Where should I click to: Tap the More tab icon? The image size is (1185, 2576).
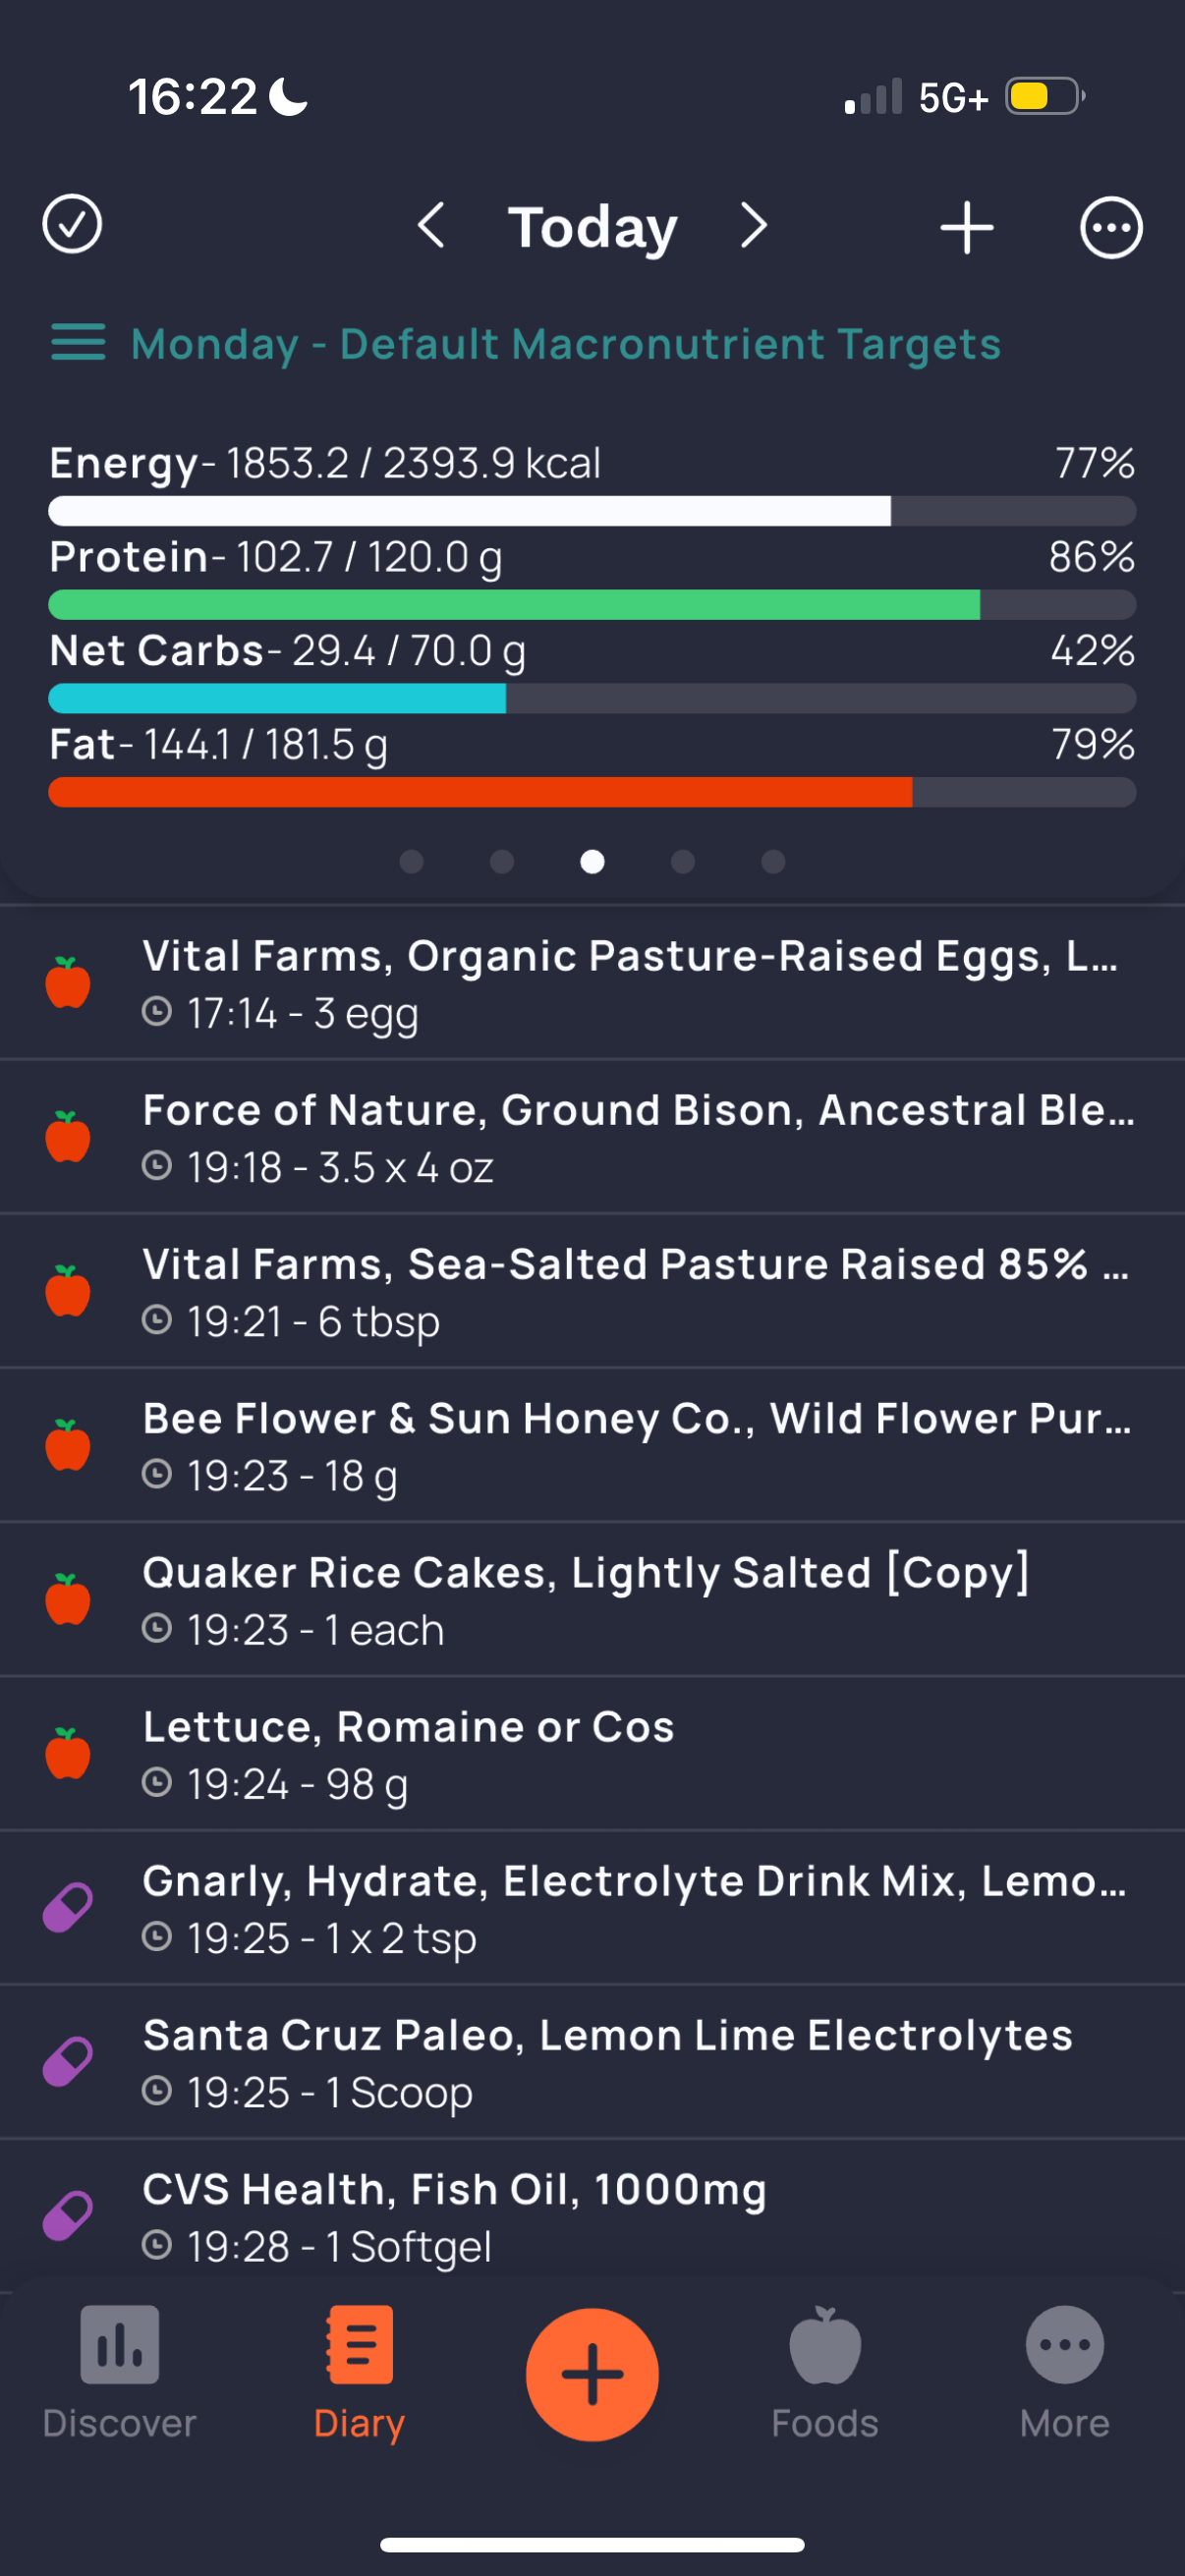point(1064,2346)
